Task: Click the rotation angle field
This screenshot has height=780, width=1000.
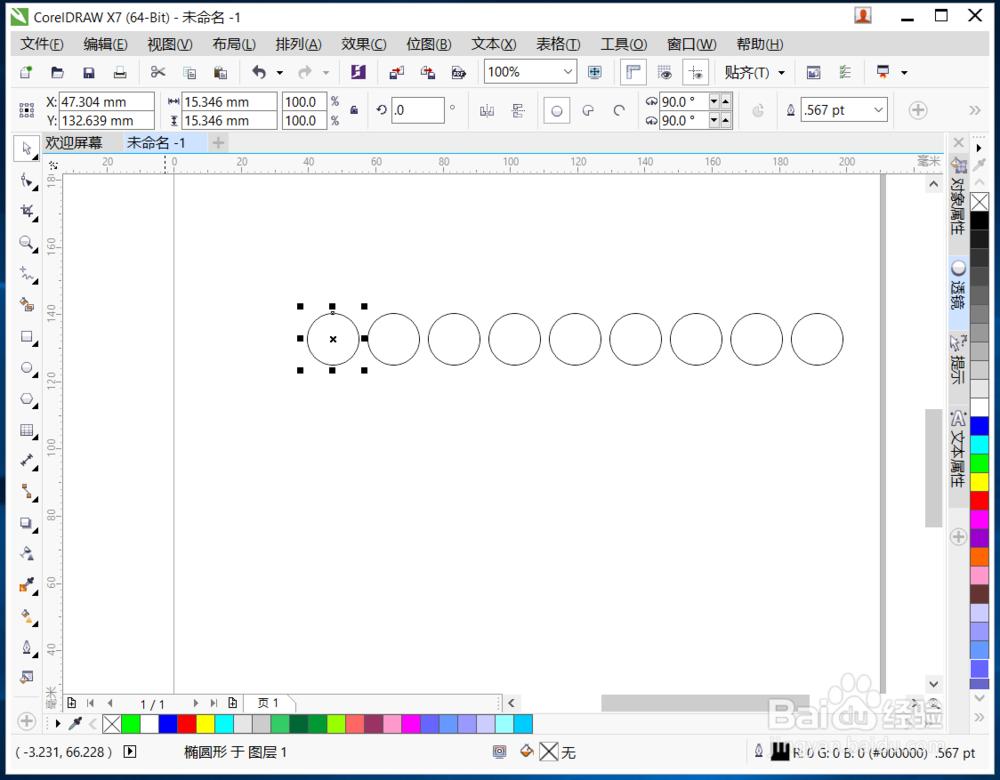Action: click(x=418, y=110)
